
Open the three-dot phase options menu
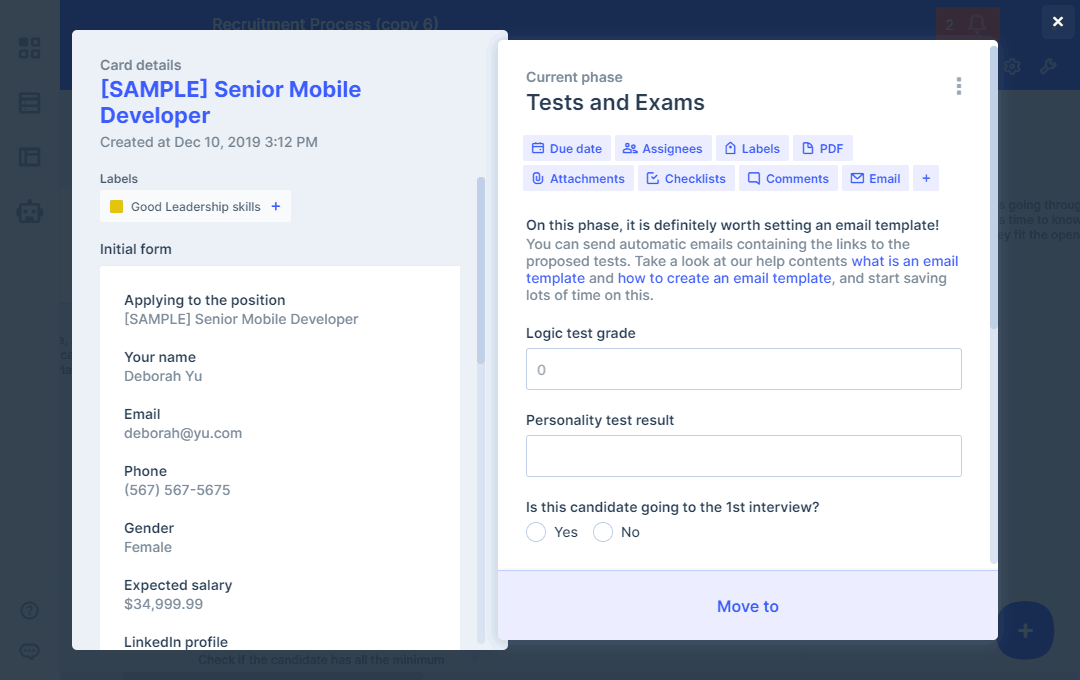(958, 86)
